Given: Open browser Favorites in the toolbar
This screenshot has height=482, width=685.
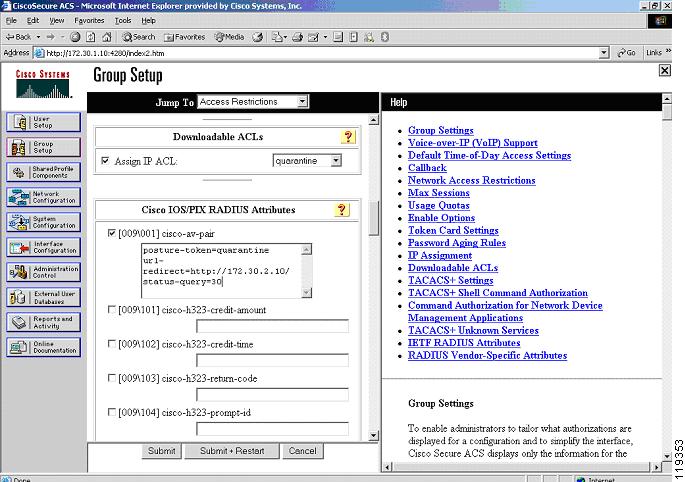Looking at the screenshot, I should coord(184,37).
